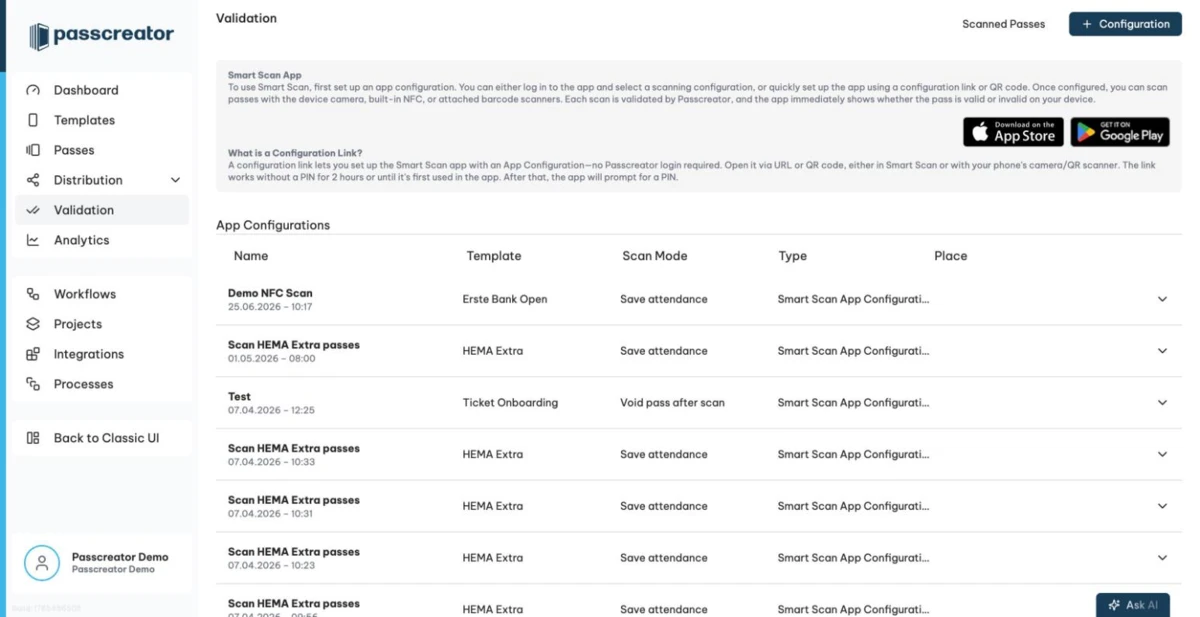Open the Analytics section
This screenshot has width=1200, height=617.
point(102,240)
